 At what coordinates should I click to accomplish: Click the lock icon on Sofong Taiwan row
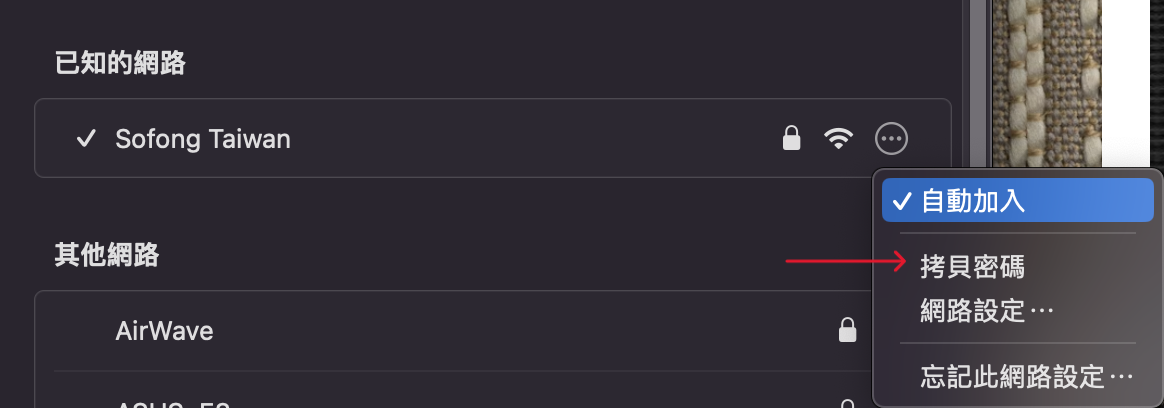point(791,138)
